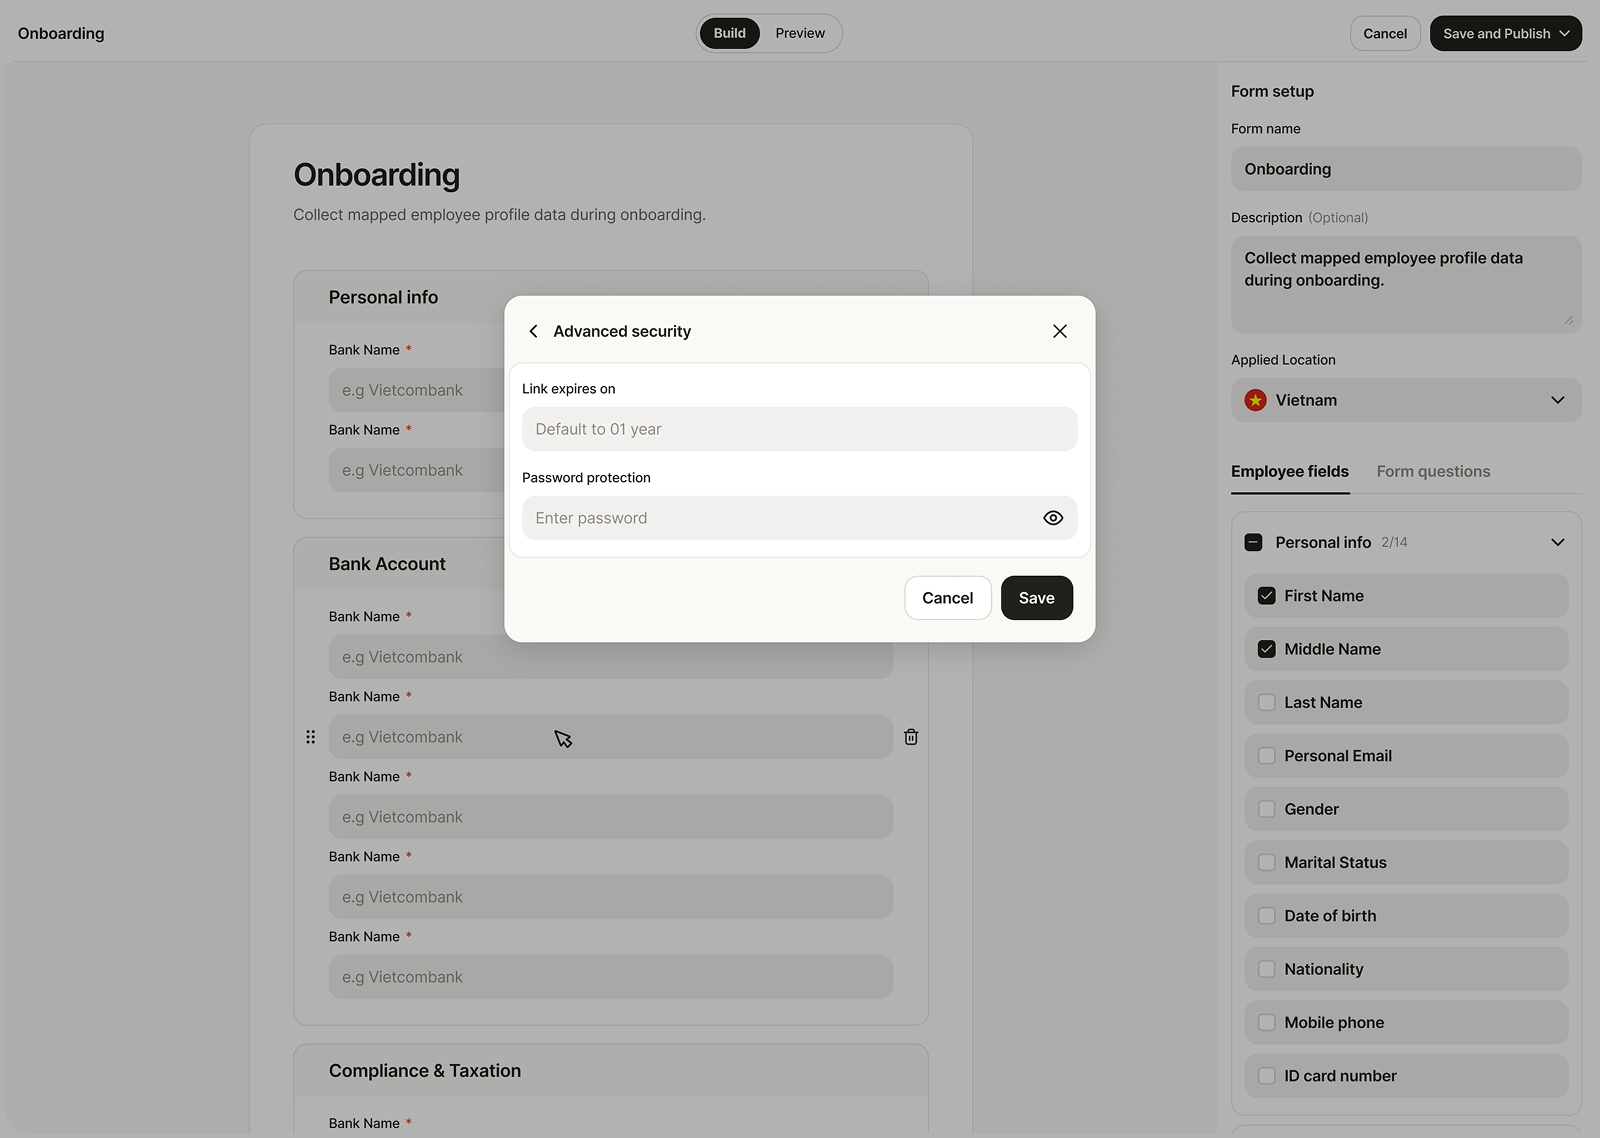This screenshot has width=1600, height=1138.
Task: Click the last Bank Name input in Bank Account
Action: click(610, 977)
